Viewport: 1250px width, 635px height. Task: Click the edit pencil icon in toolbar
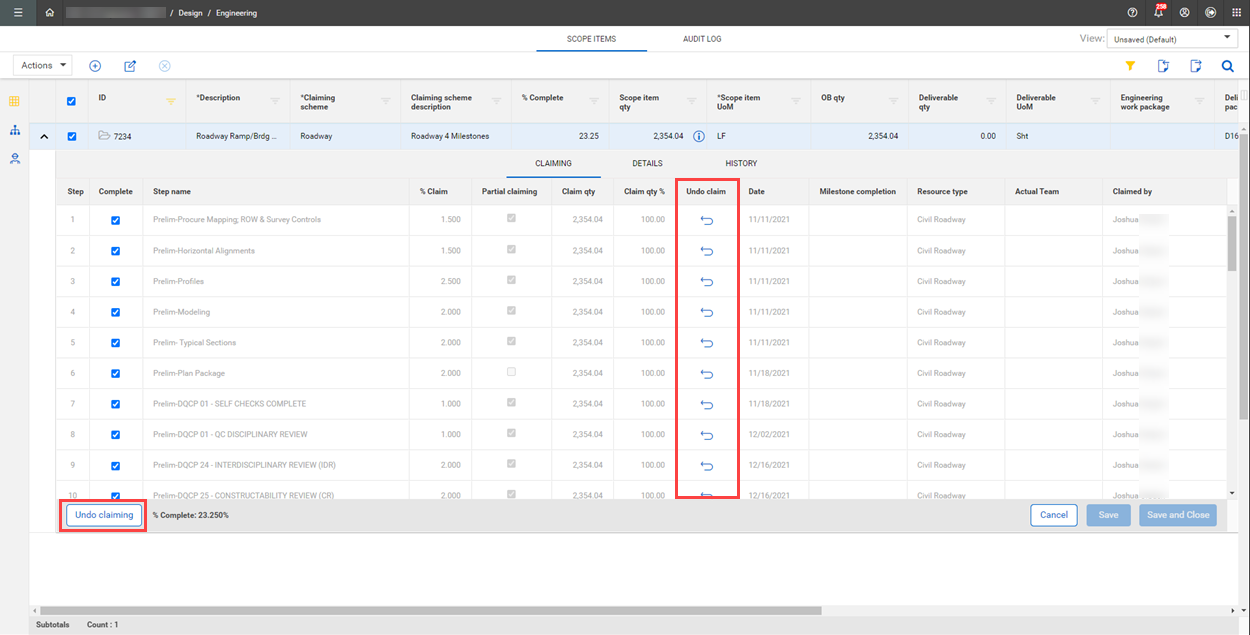[x=130, y=66]
